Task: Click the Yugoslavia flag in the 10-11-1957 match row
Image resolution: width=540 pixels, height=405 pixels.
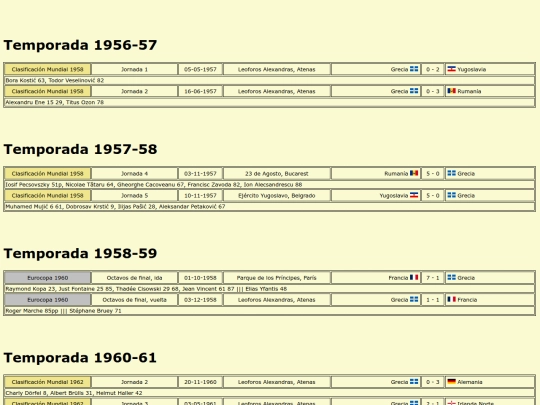Action: coord(414,195)
